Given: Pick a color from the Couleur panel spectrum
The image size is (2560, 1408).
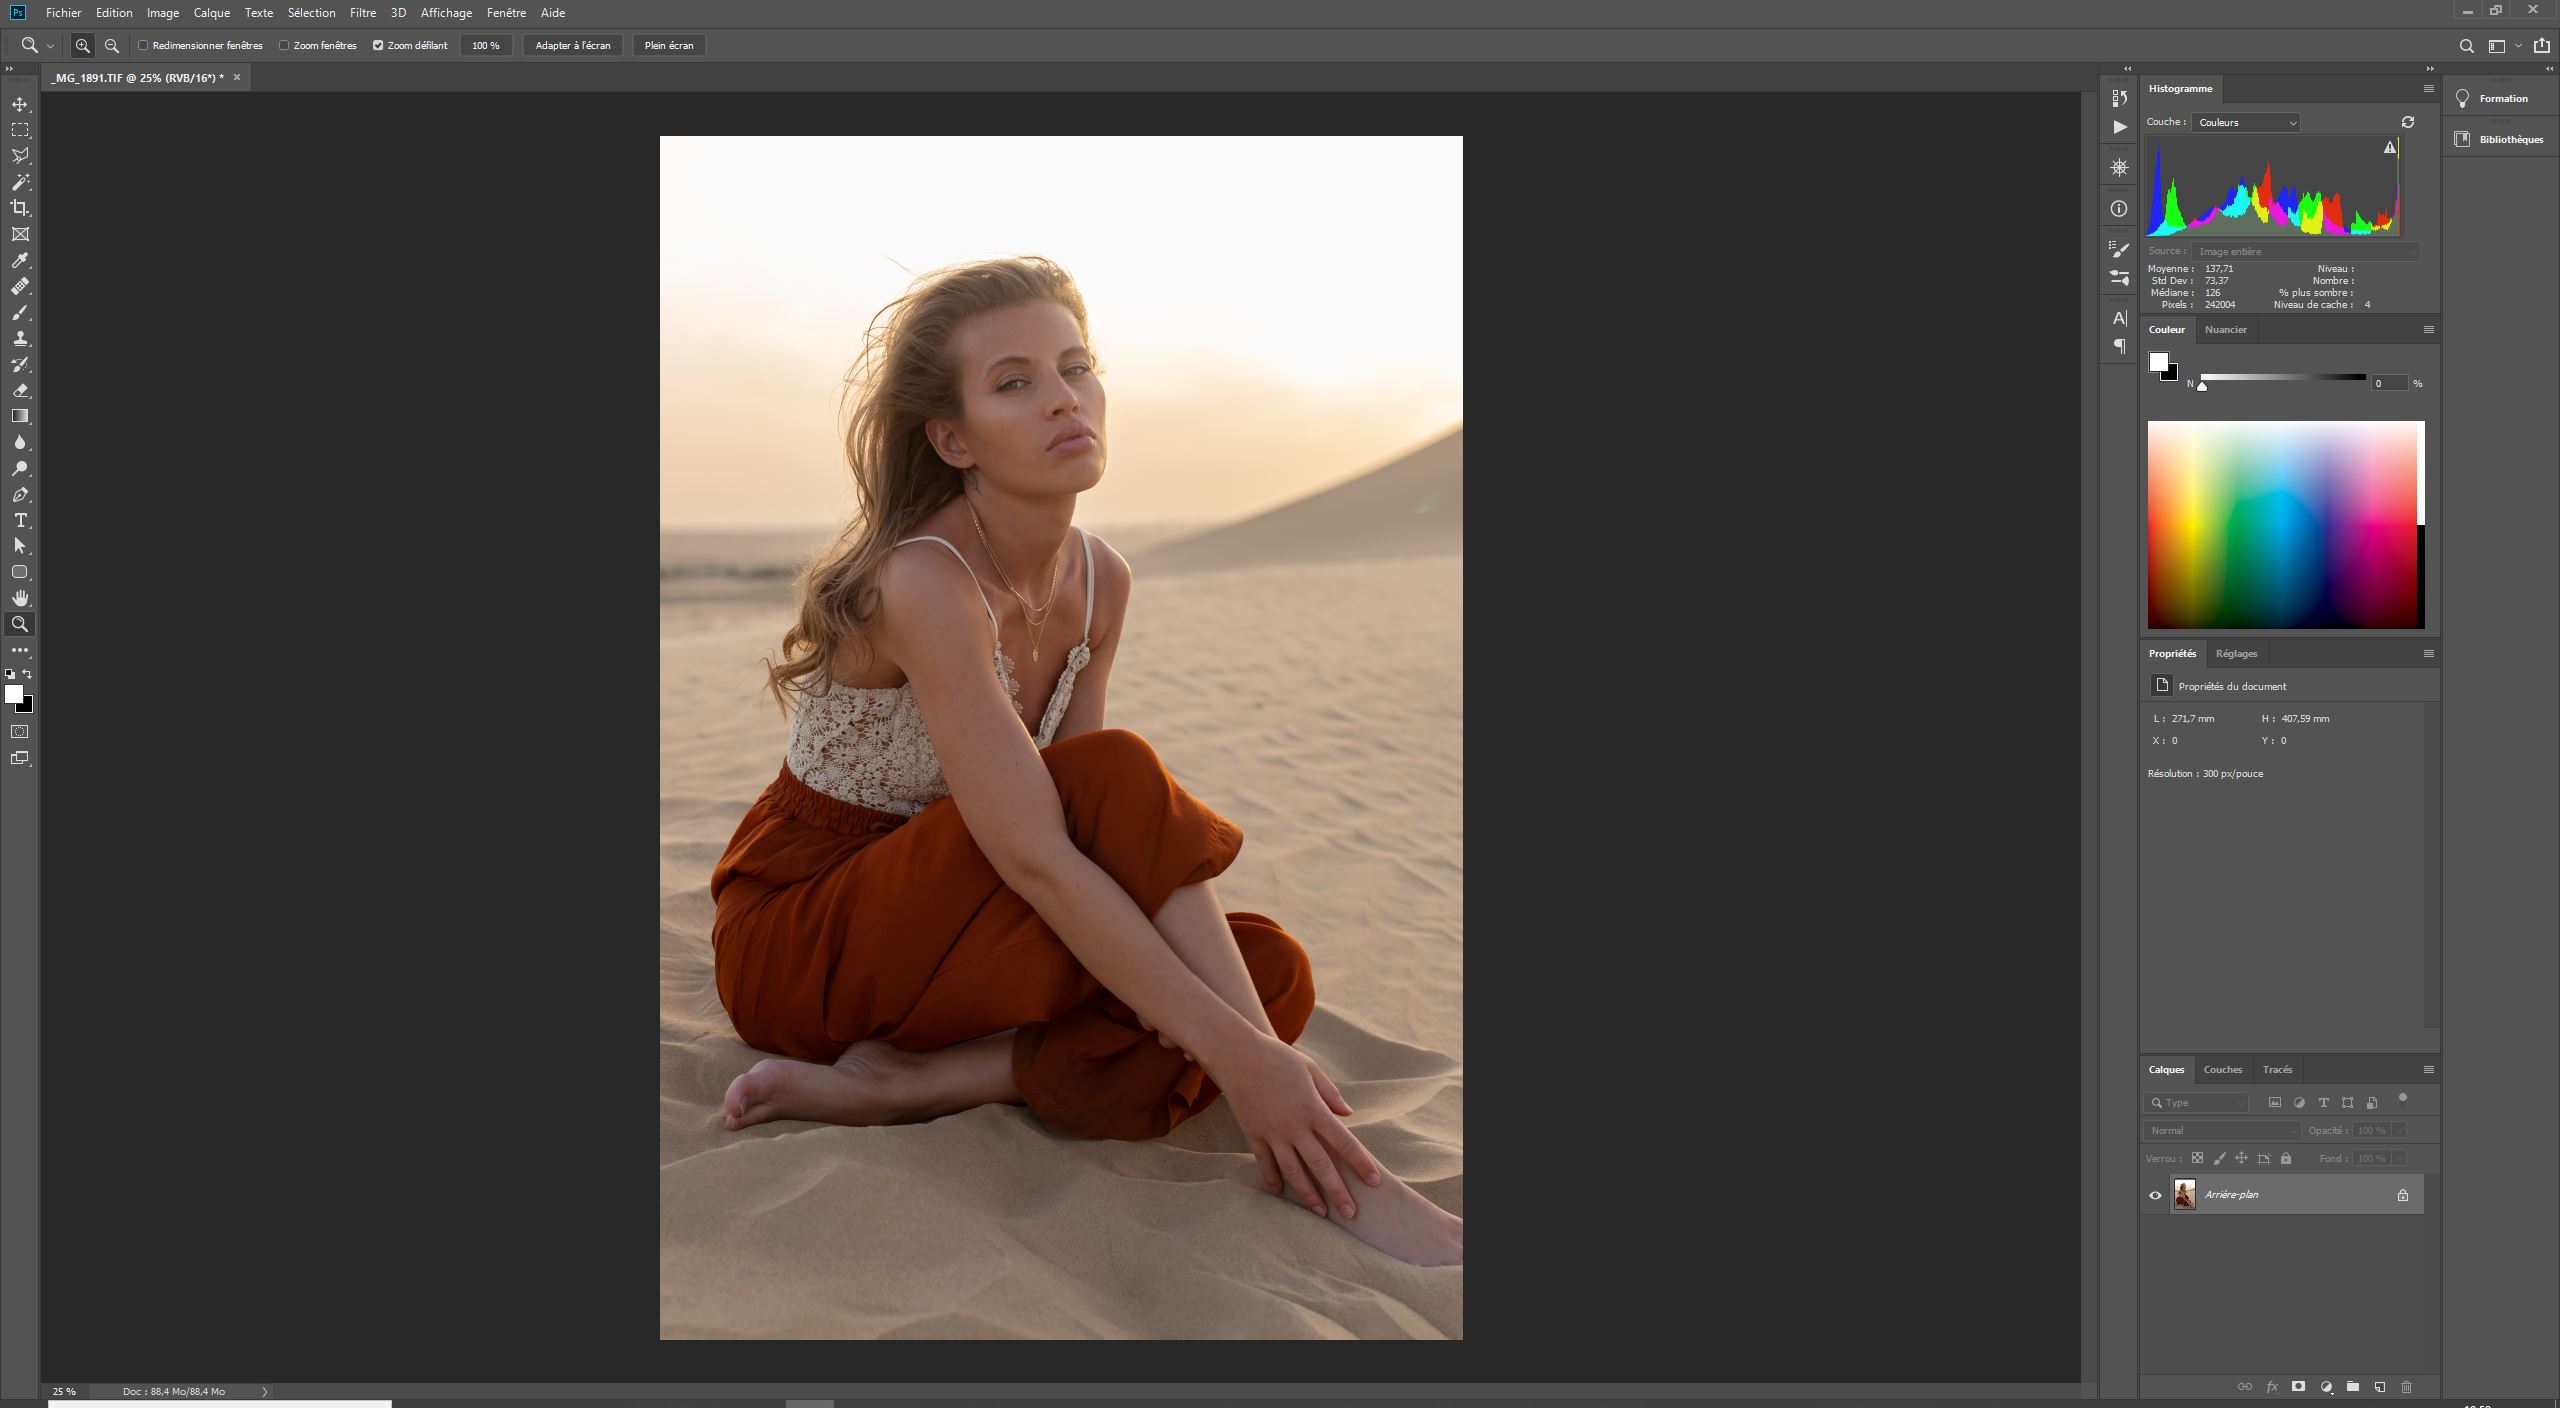Looking at the screenshot, I should click(x=2285, y=525).
